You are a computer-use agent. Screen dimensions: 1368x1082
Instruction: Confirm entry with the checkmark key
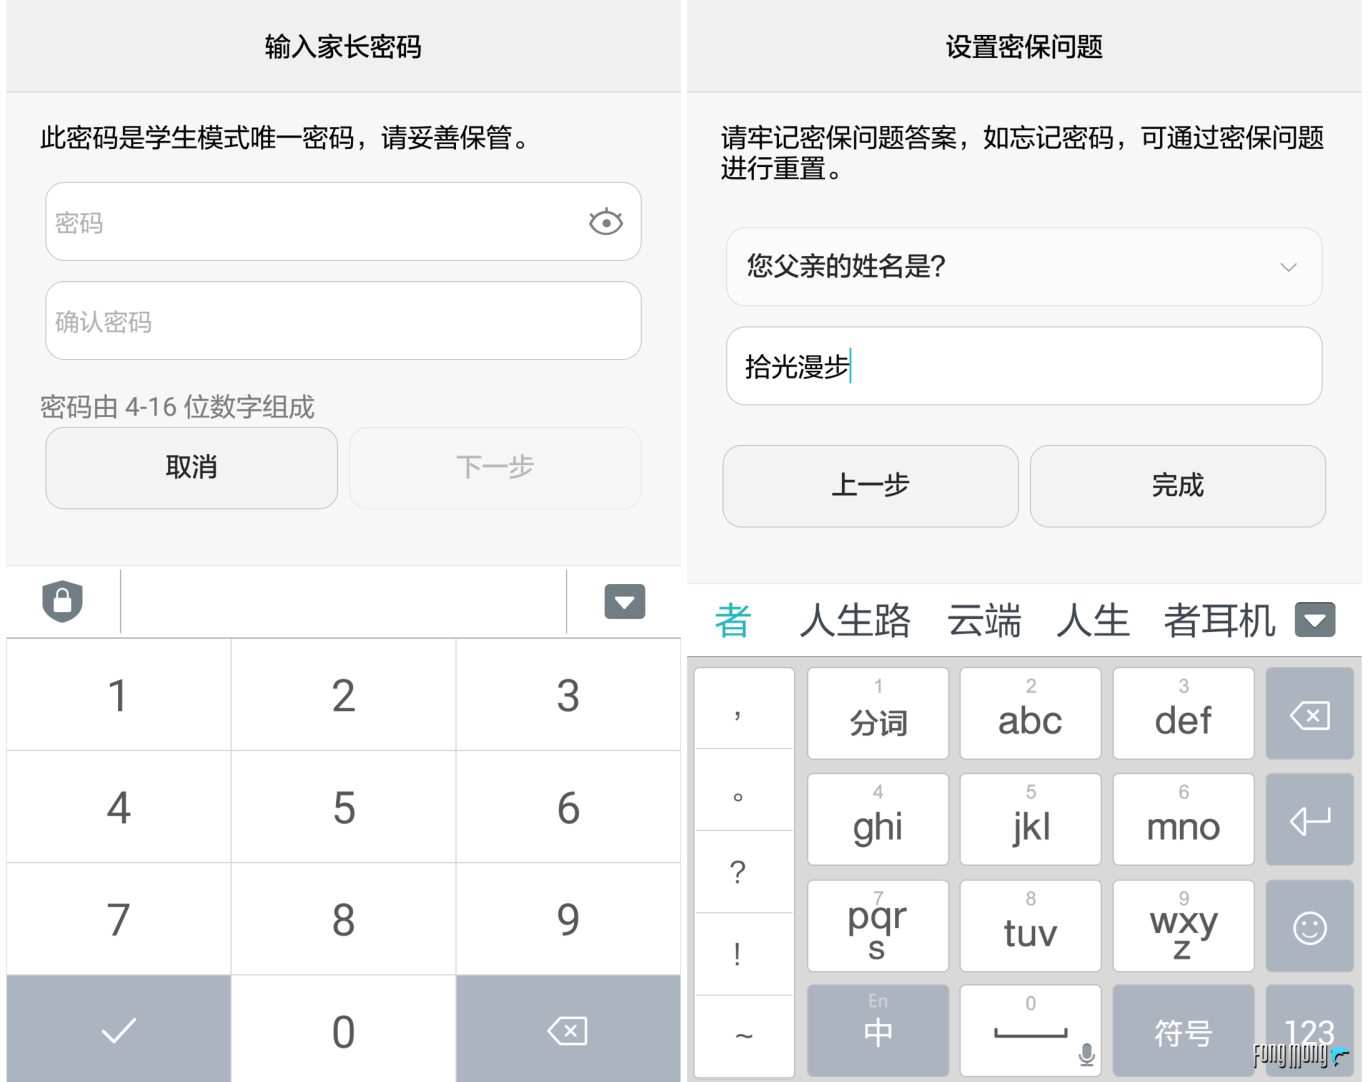pyautogui.click(x=118, y=1030)
